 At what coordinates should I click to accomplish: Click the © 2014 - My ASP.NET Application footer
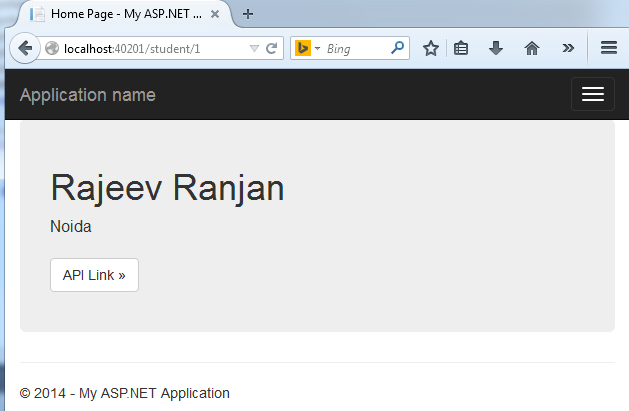(125, 393)
